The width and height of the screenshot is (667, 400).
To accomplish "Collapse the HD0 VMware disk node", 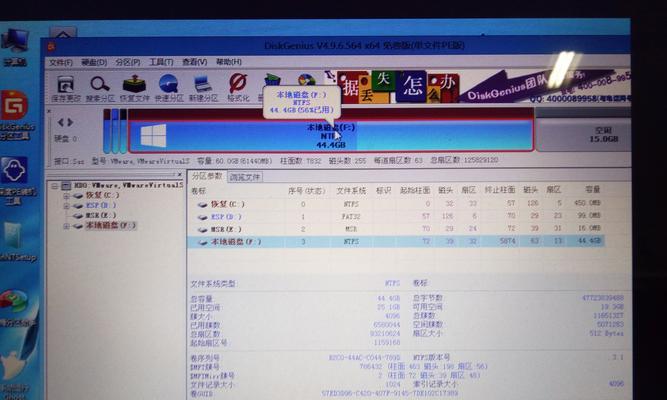I will click(54, 186).
